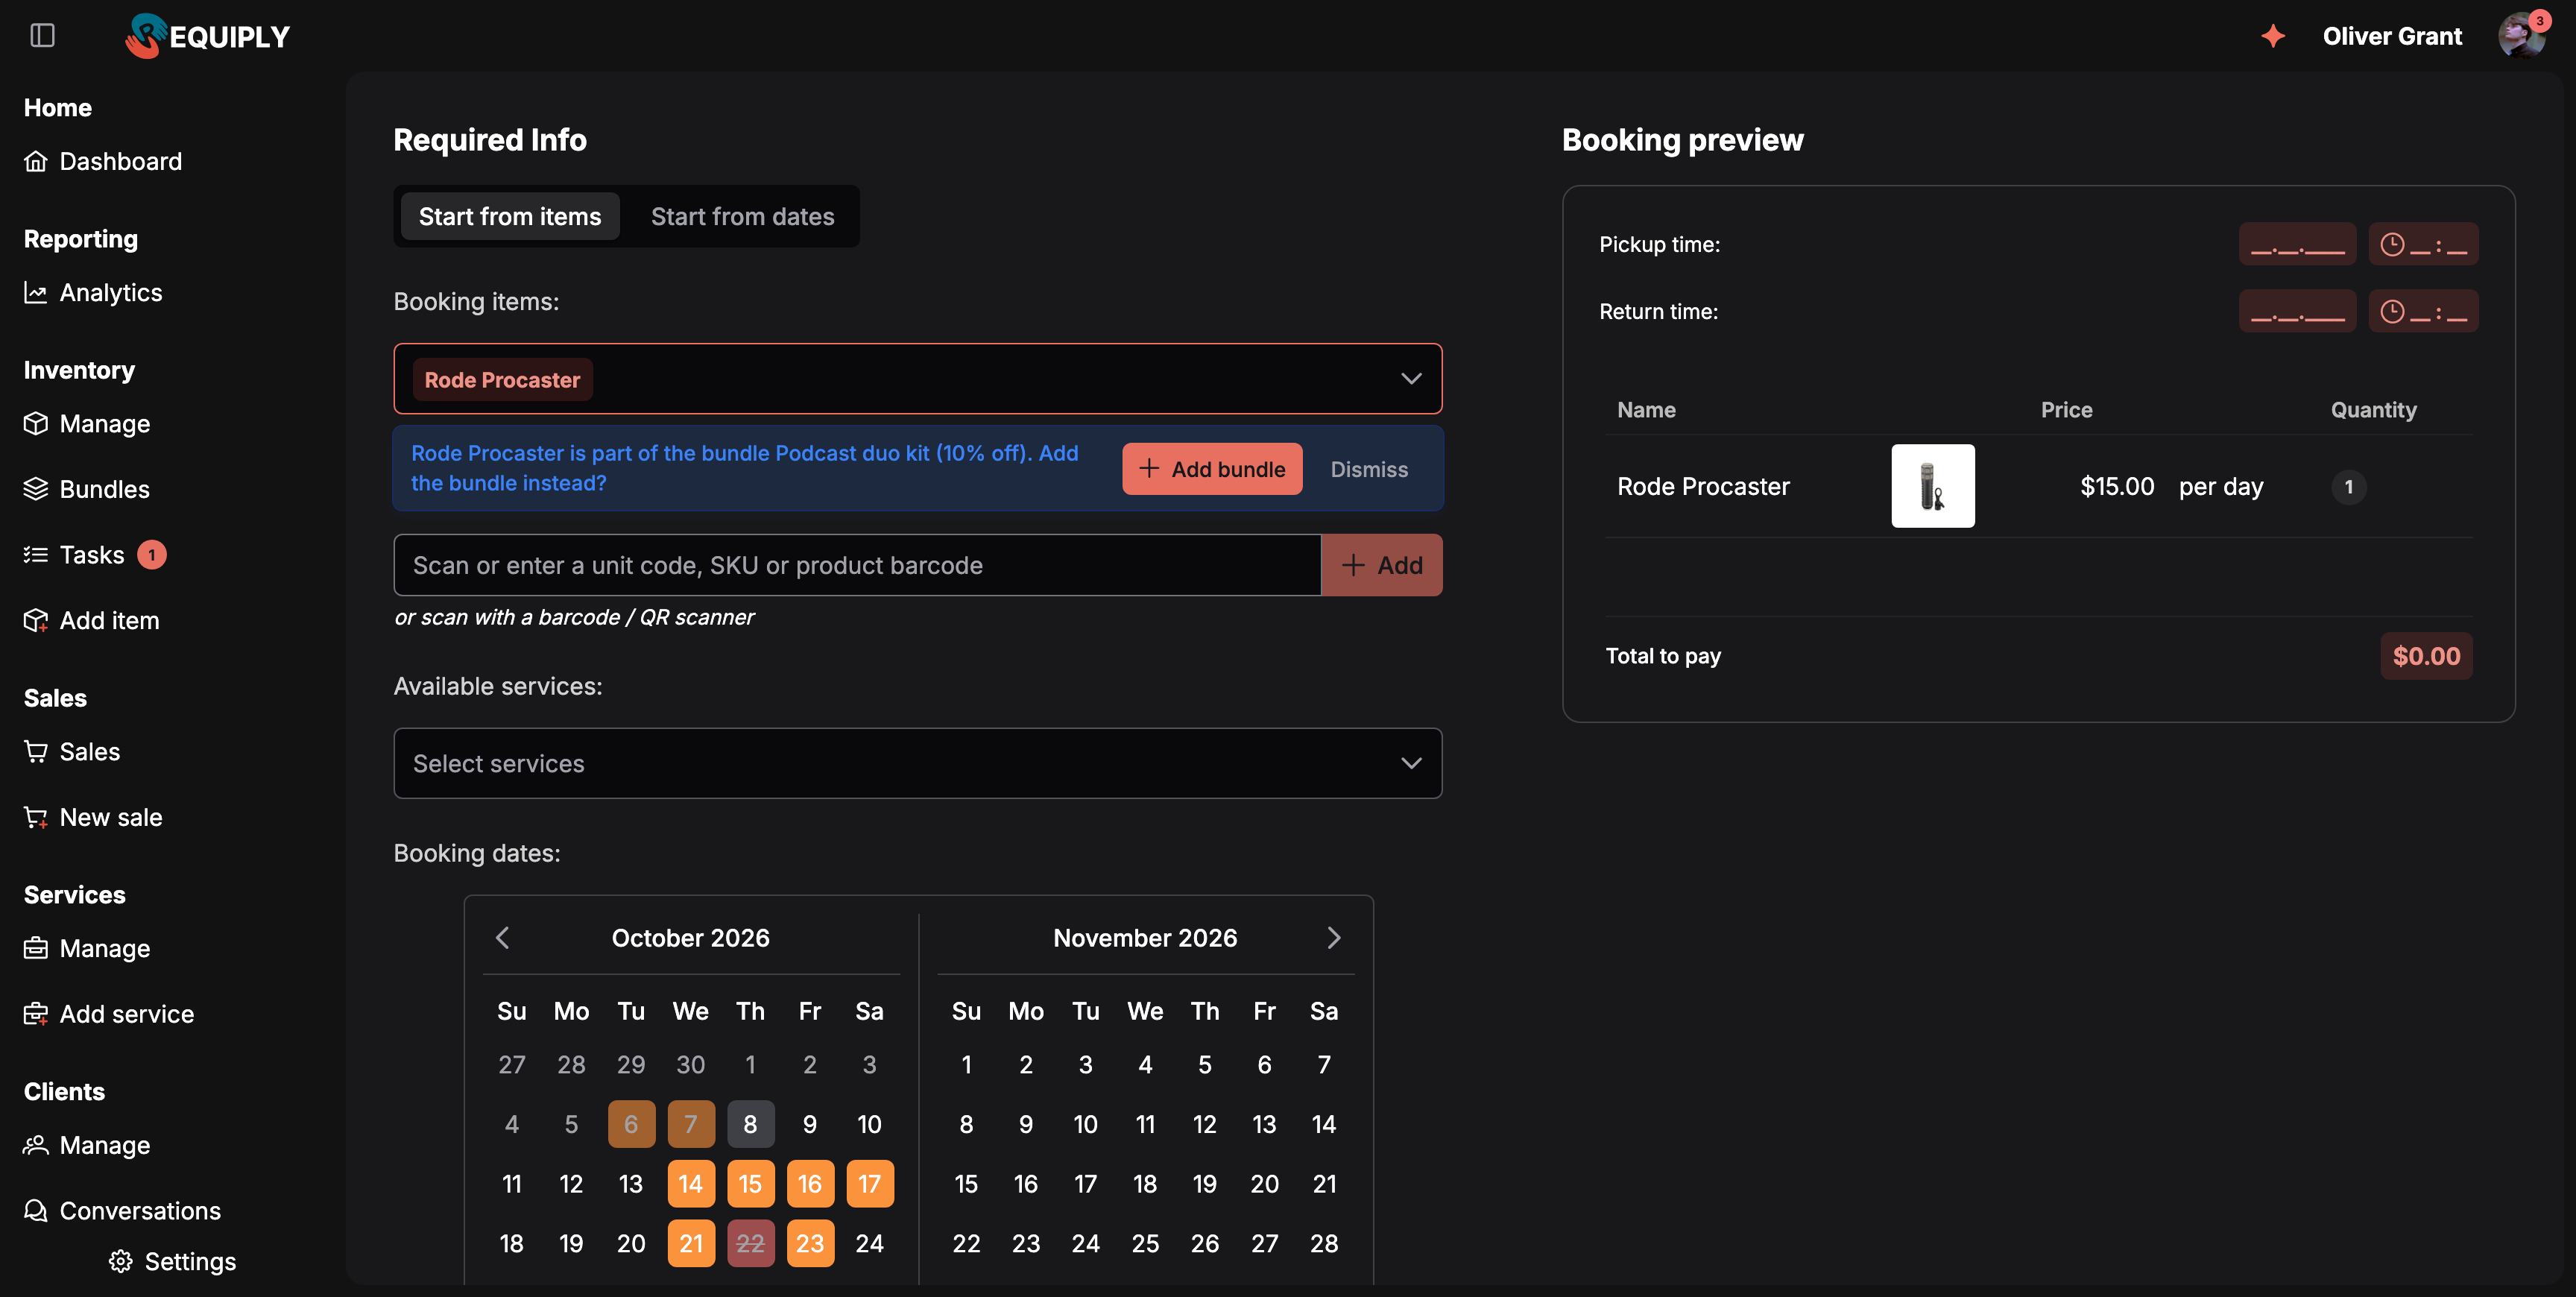The height and width of the screenshot is (1297, 2576).
Task: Select October 17 in calendar
Action: coord(870,1184)
